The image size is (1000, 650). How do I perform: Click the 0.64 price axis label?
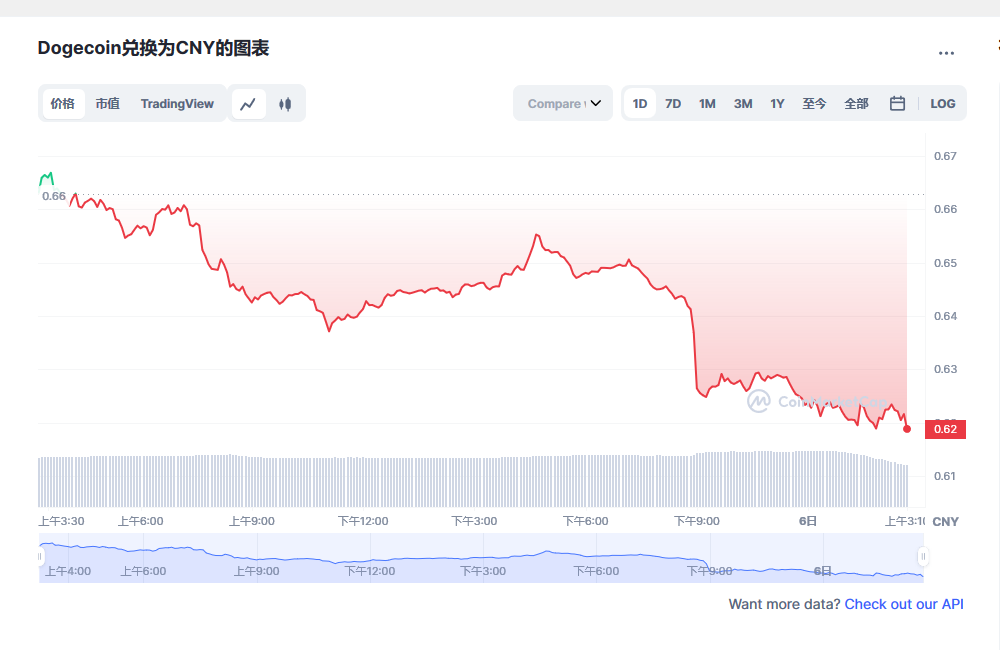(945, 316)
